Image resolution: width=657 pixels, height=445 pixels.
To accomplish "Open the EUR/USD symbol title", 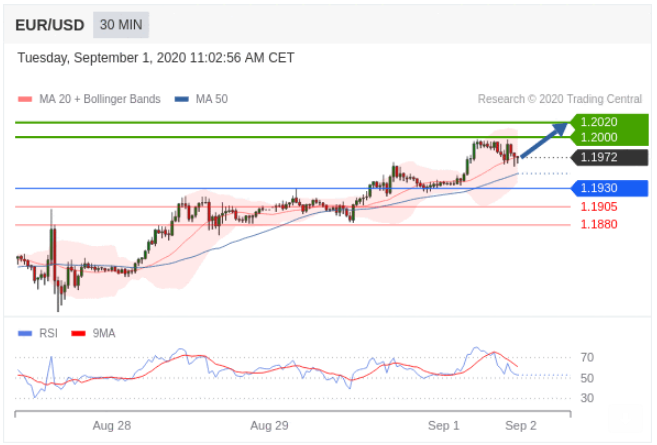I will point(49,24).
